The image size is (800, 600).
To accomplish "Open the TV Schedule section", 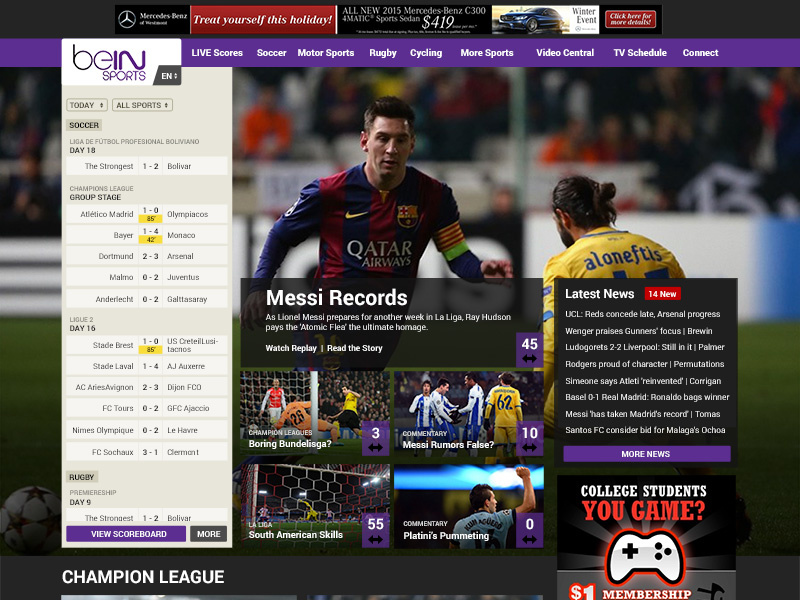I will coord(639,52).
